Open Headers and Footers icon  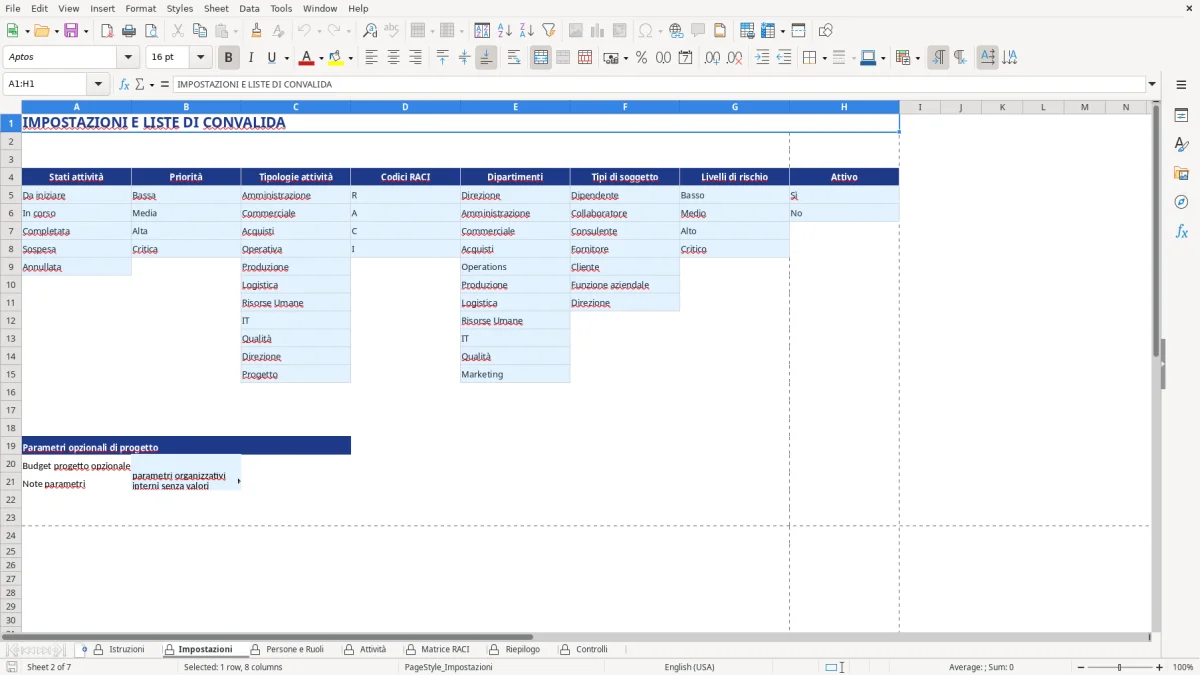[720, 31]
